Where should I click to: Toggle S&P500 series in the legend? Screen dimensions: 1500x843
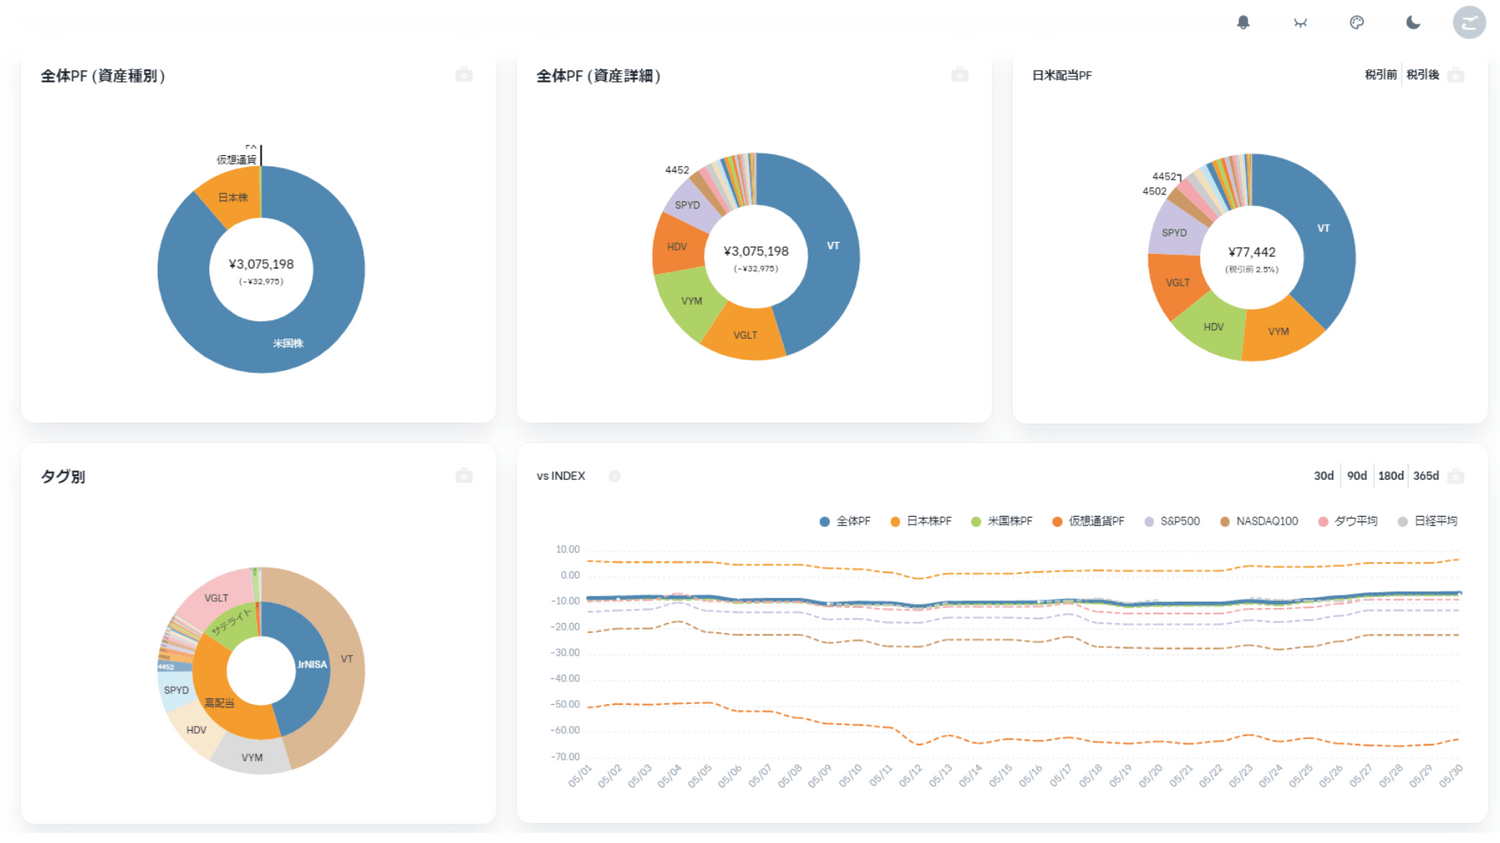1172,521
